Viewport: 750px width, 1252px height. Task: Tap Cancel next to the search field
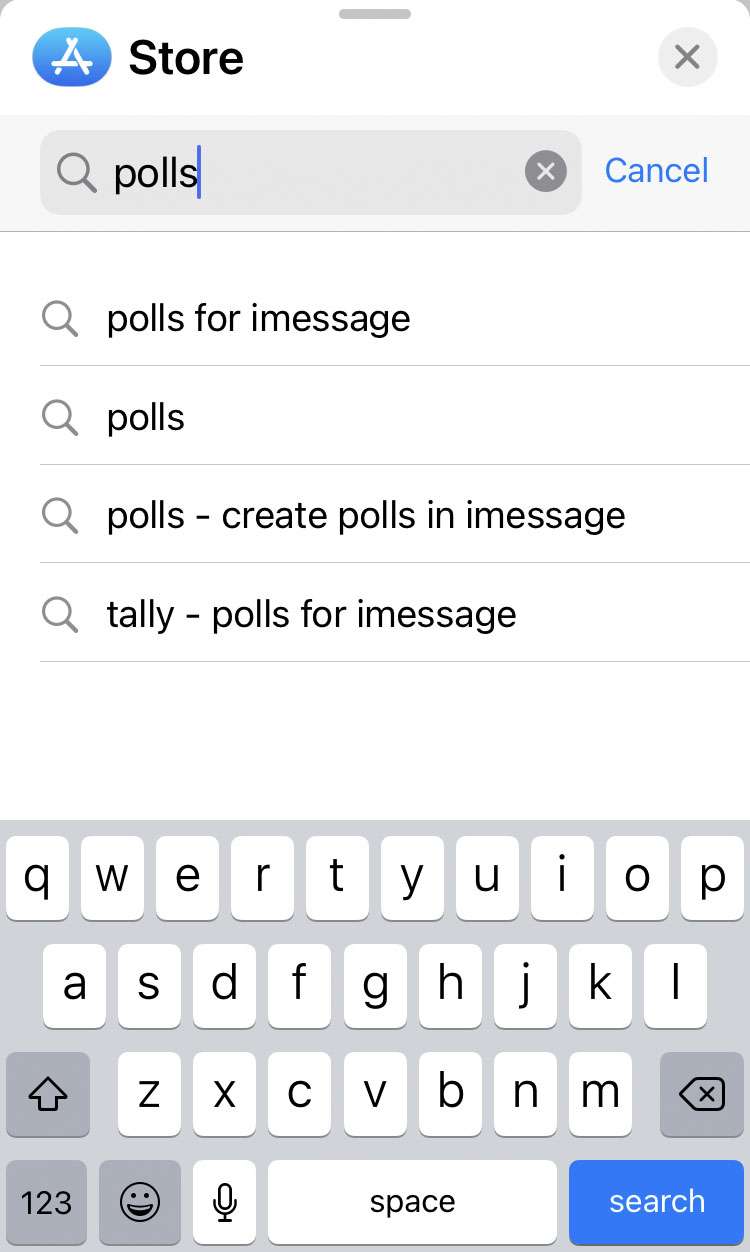656,171
